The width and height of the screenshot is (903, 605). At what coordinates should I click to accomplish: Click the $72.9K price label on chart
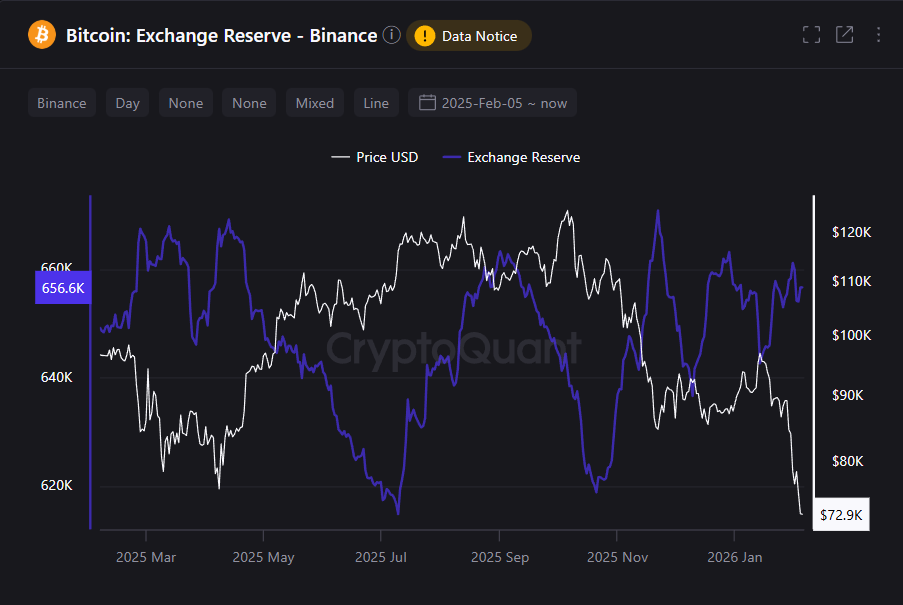(x=841, y=514)
